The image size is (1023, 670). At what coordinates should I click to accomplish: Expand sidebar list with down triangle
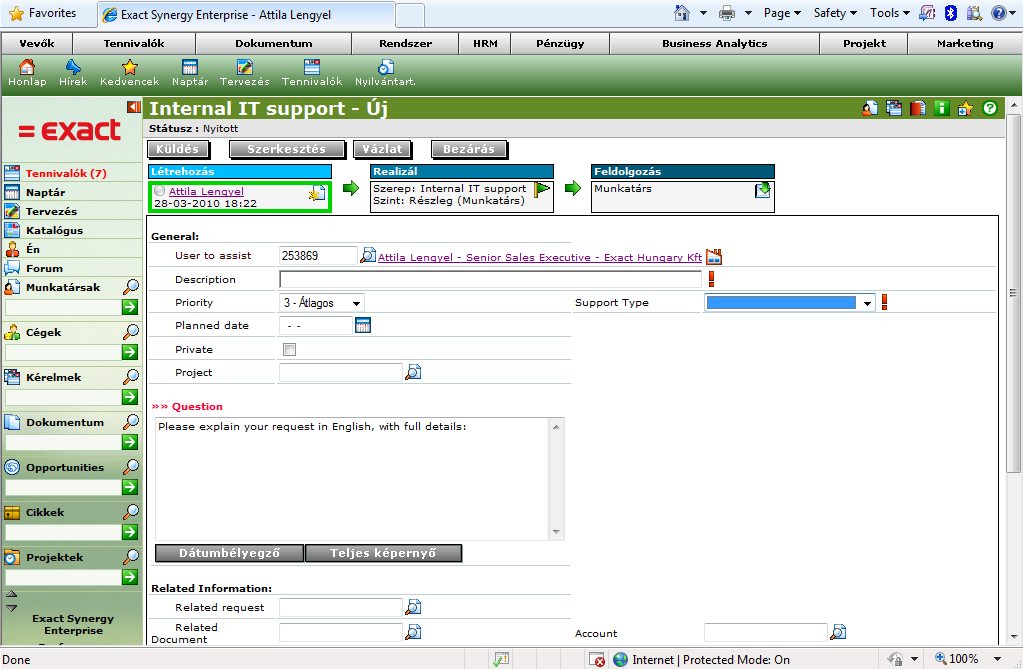pyautogui.click(x=12, y=608)
